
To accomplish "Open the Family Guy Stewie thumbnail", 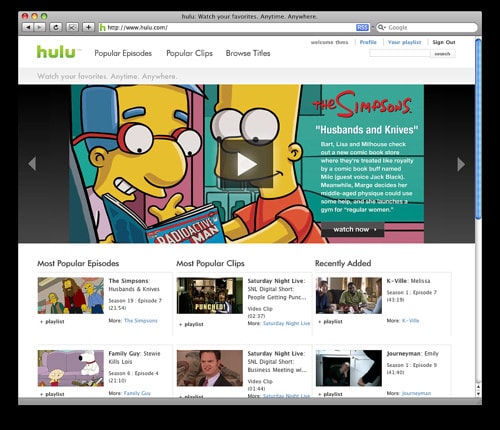I will coord(71,368).
